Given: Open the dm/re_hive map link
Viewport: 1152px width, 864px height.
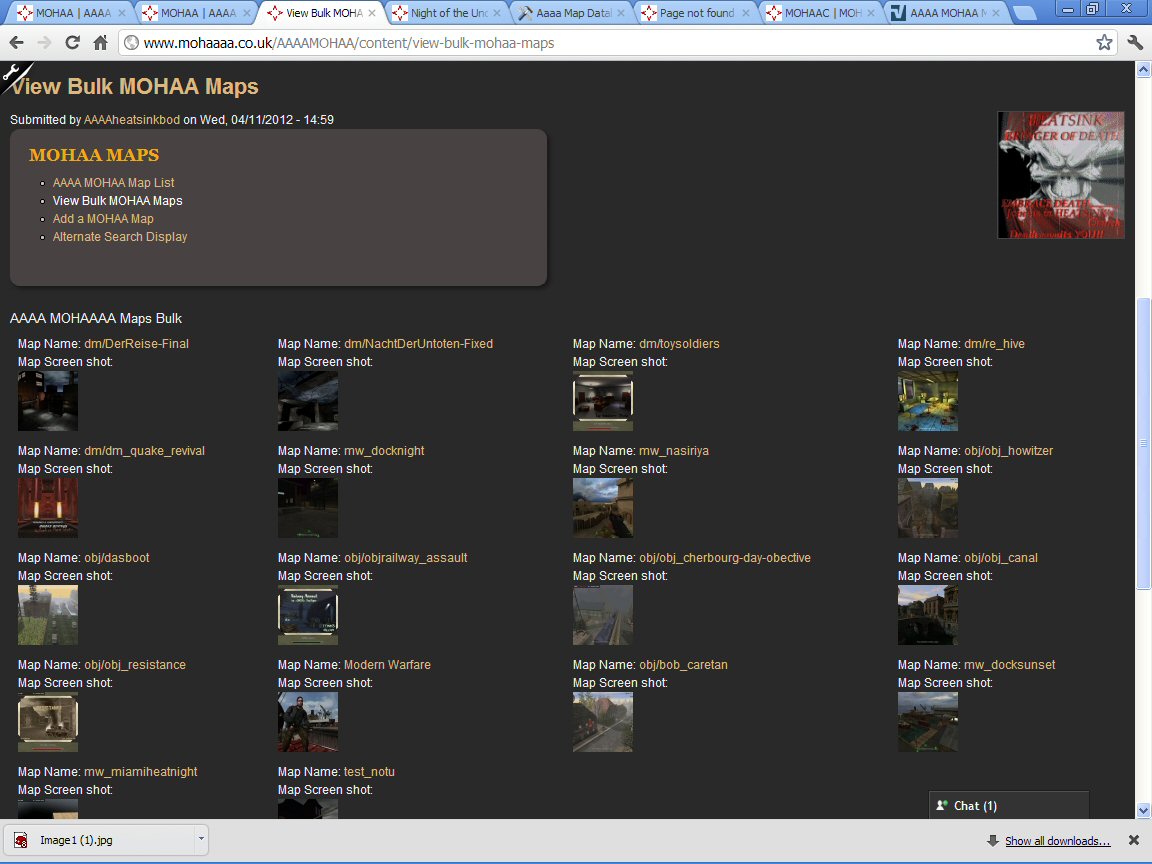Looking at the screenshot, I should coord(994,343).
